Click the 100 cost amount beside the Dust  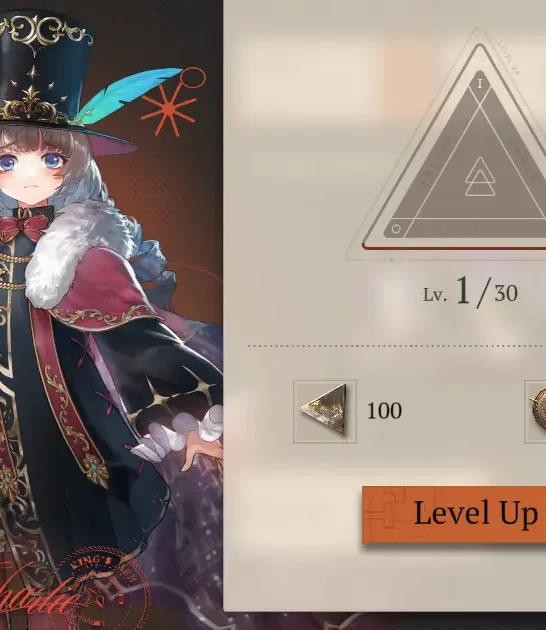pyautogui.click(x=384, y=411)
